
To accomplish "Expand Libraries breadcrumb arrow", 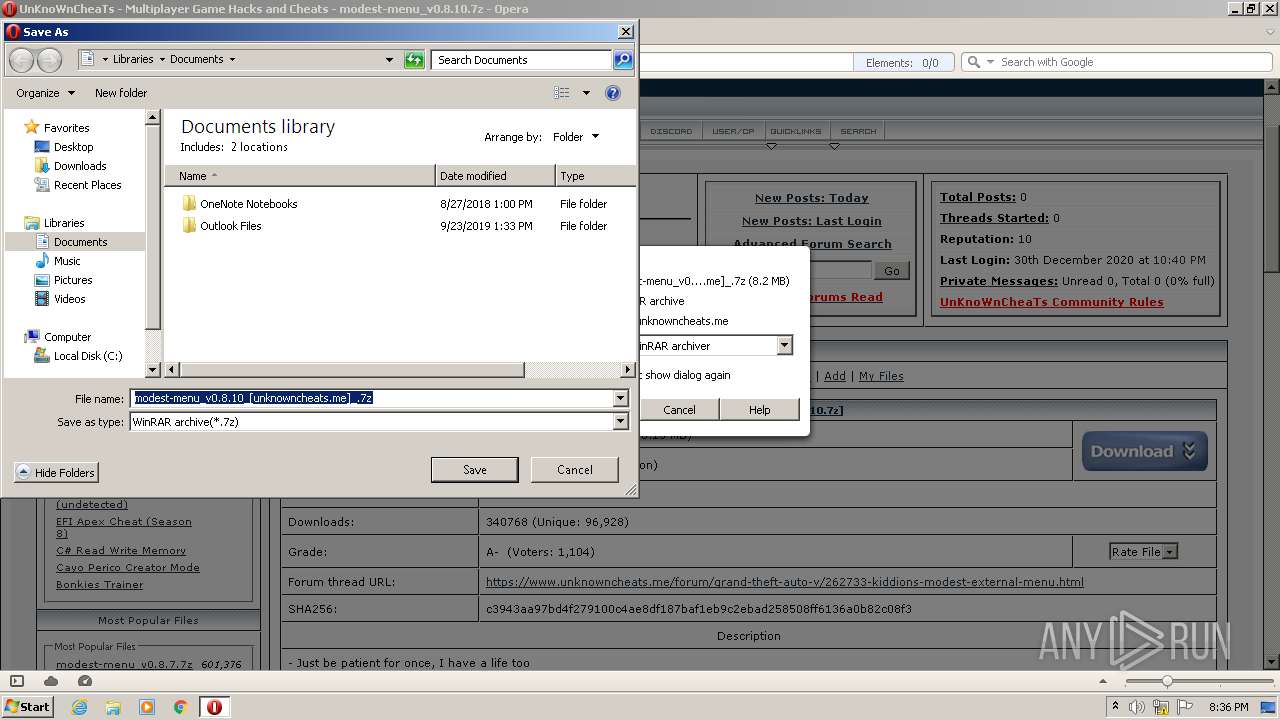I will 161,60.
